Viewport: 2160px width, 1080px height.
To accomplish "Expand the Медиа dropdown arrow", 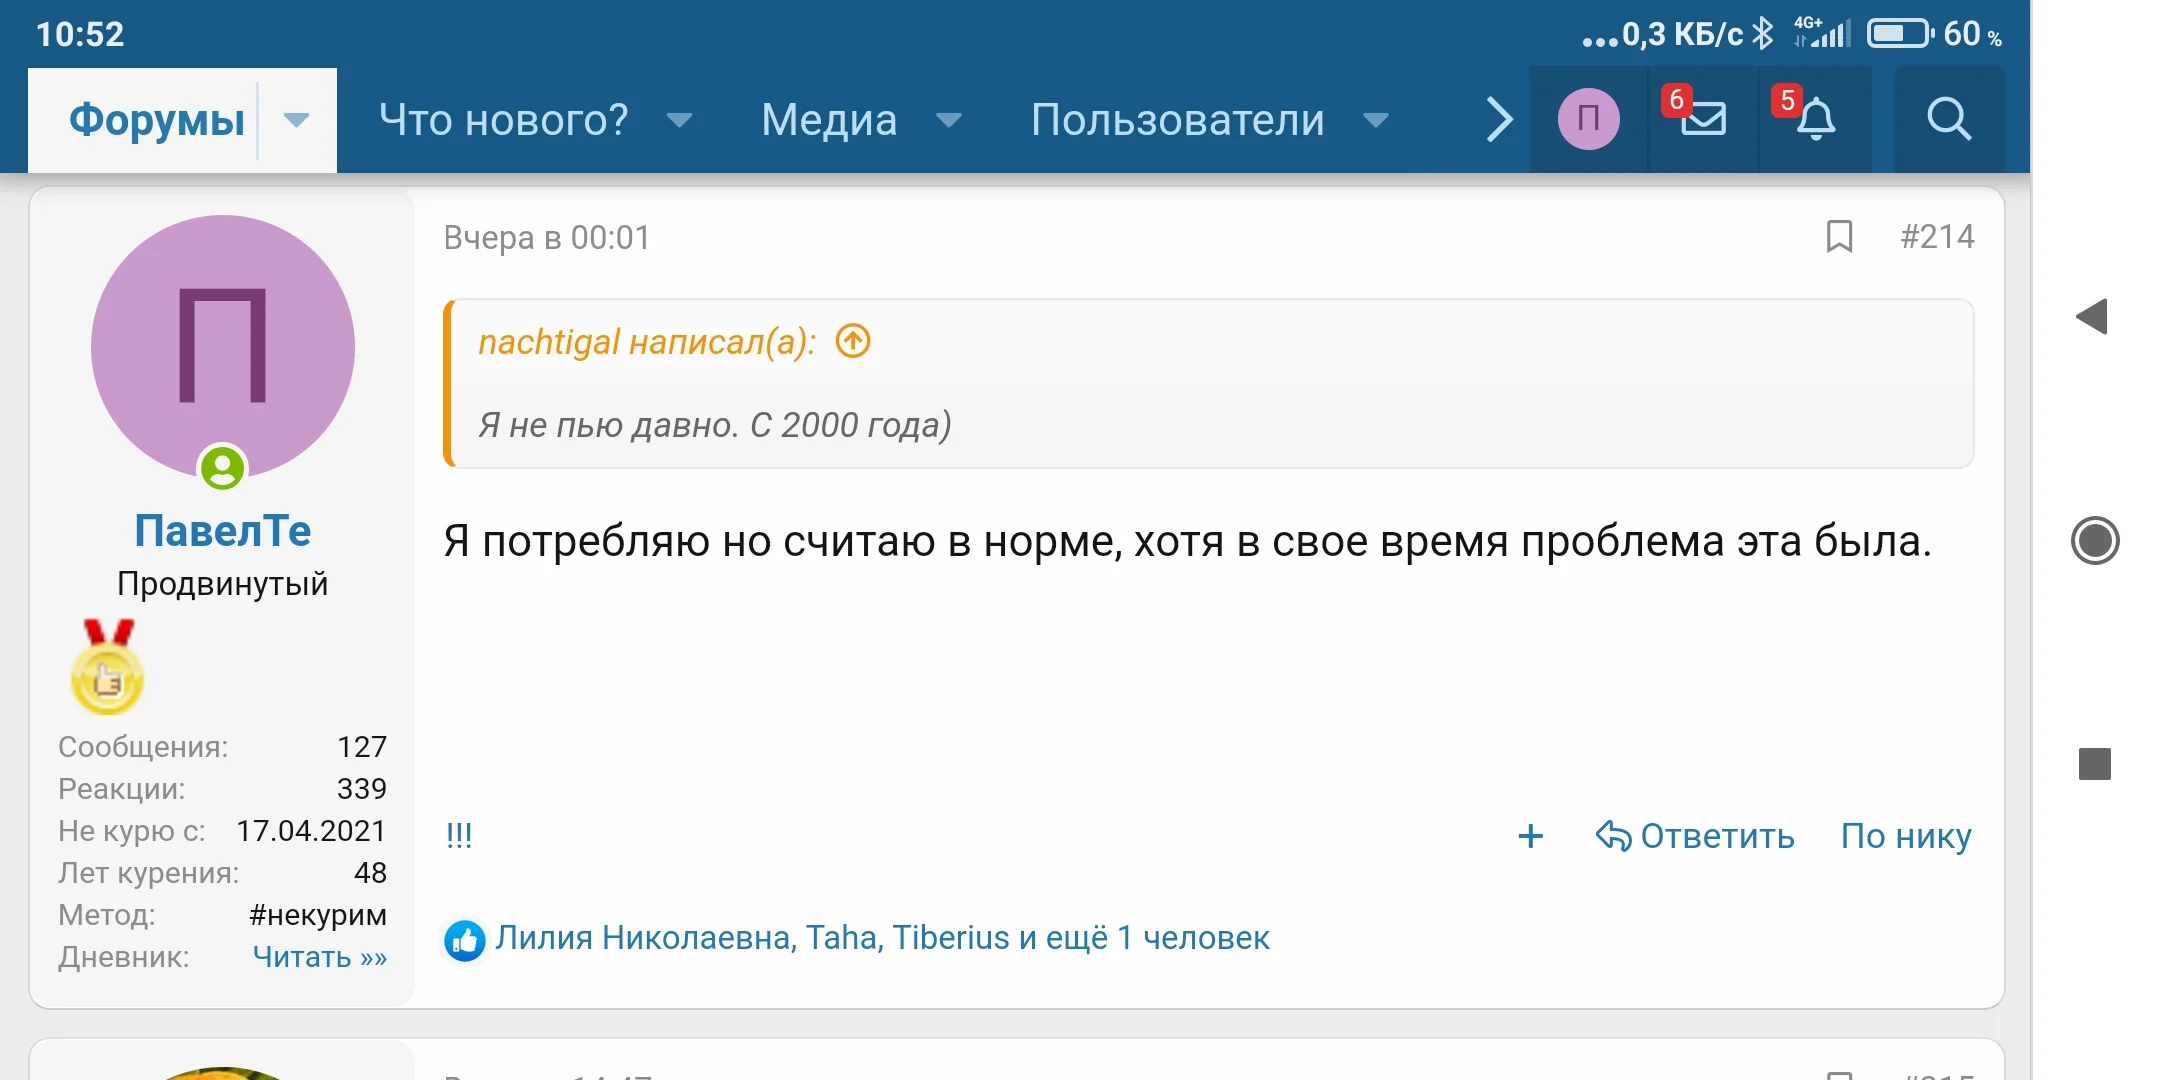I will coord(948,121).
